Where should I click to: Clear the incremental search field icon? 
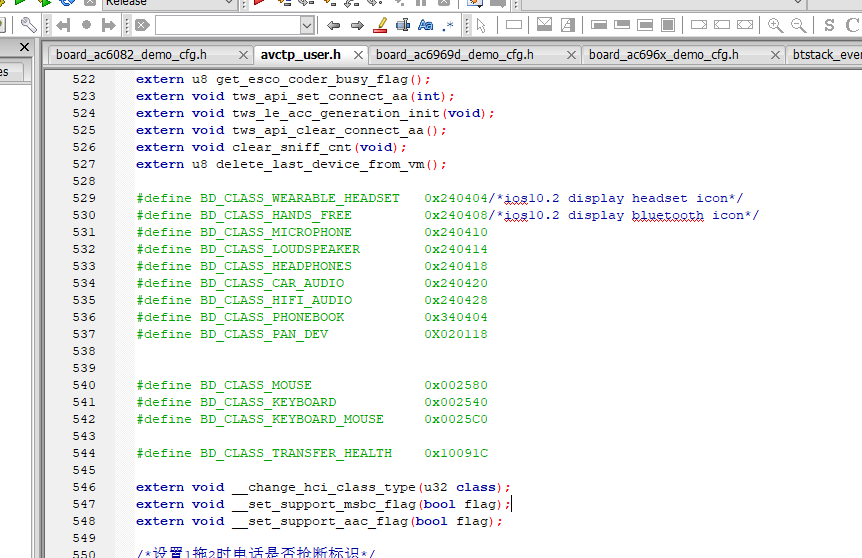[142, 25]
